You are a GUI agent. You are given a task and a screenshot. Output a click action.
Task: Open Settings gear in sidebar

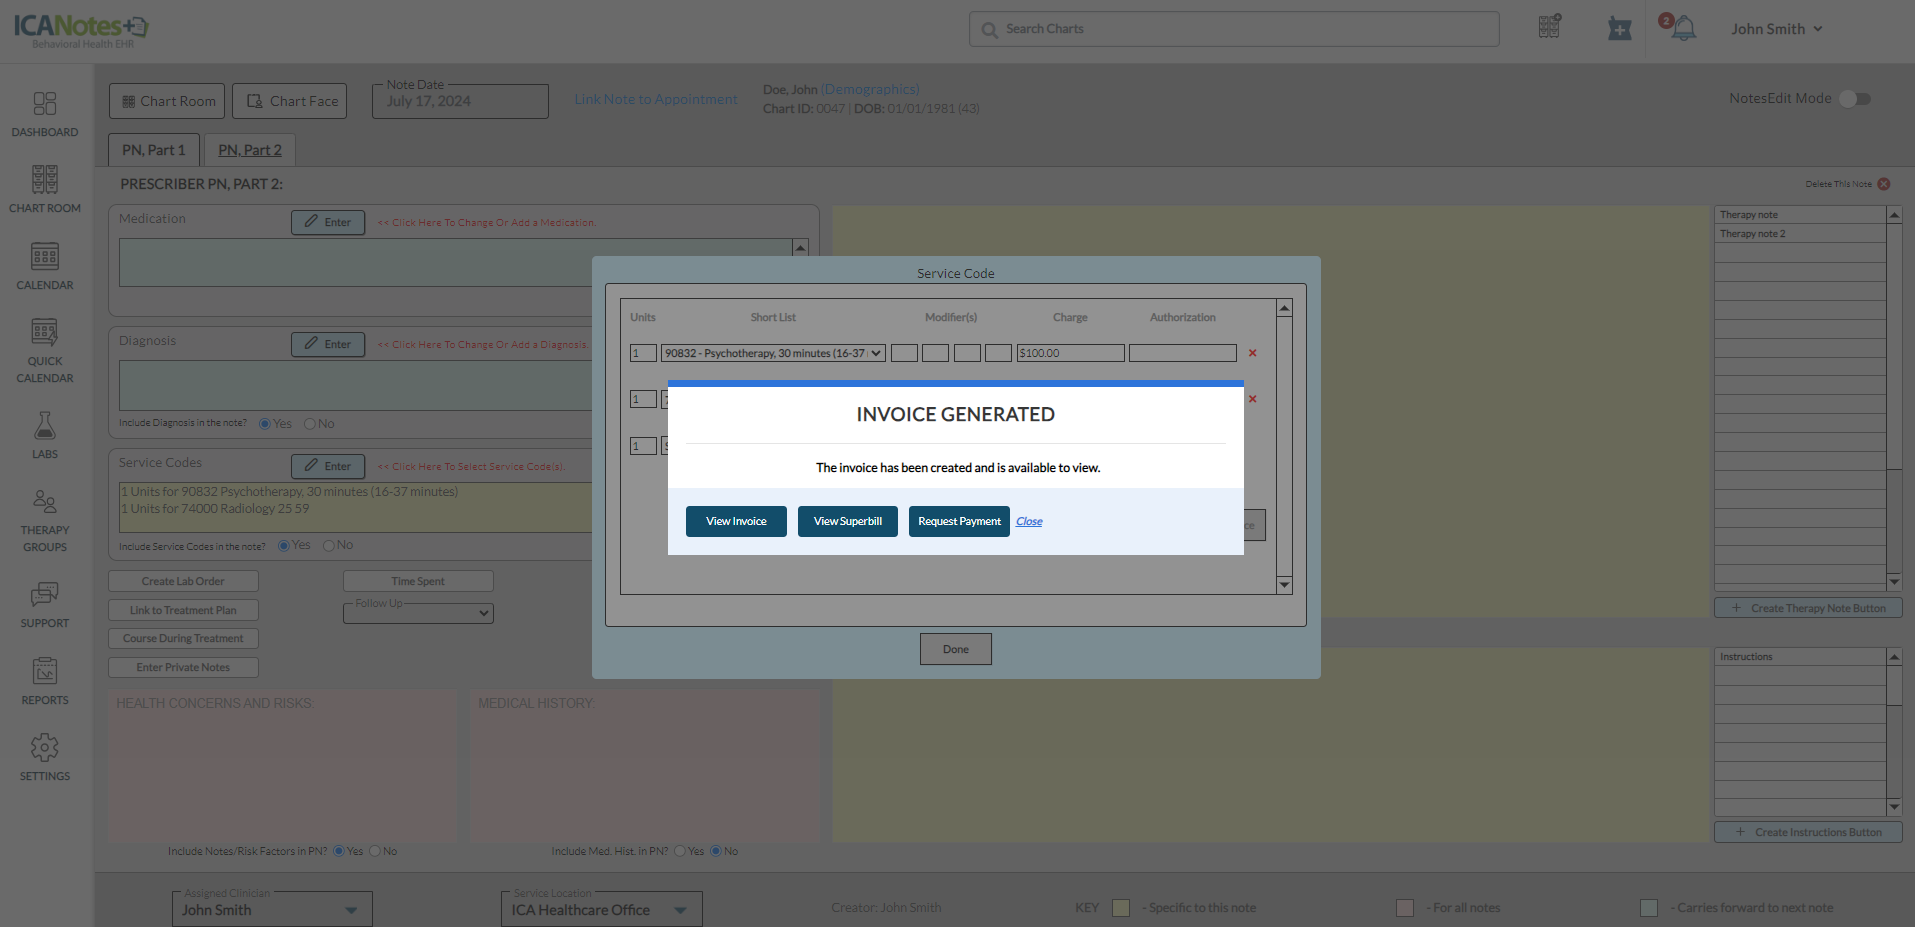(x=45, y=757)
